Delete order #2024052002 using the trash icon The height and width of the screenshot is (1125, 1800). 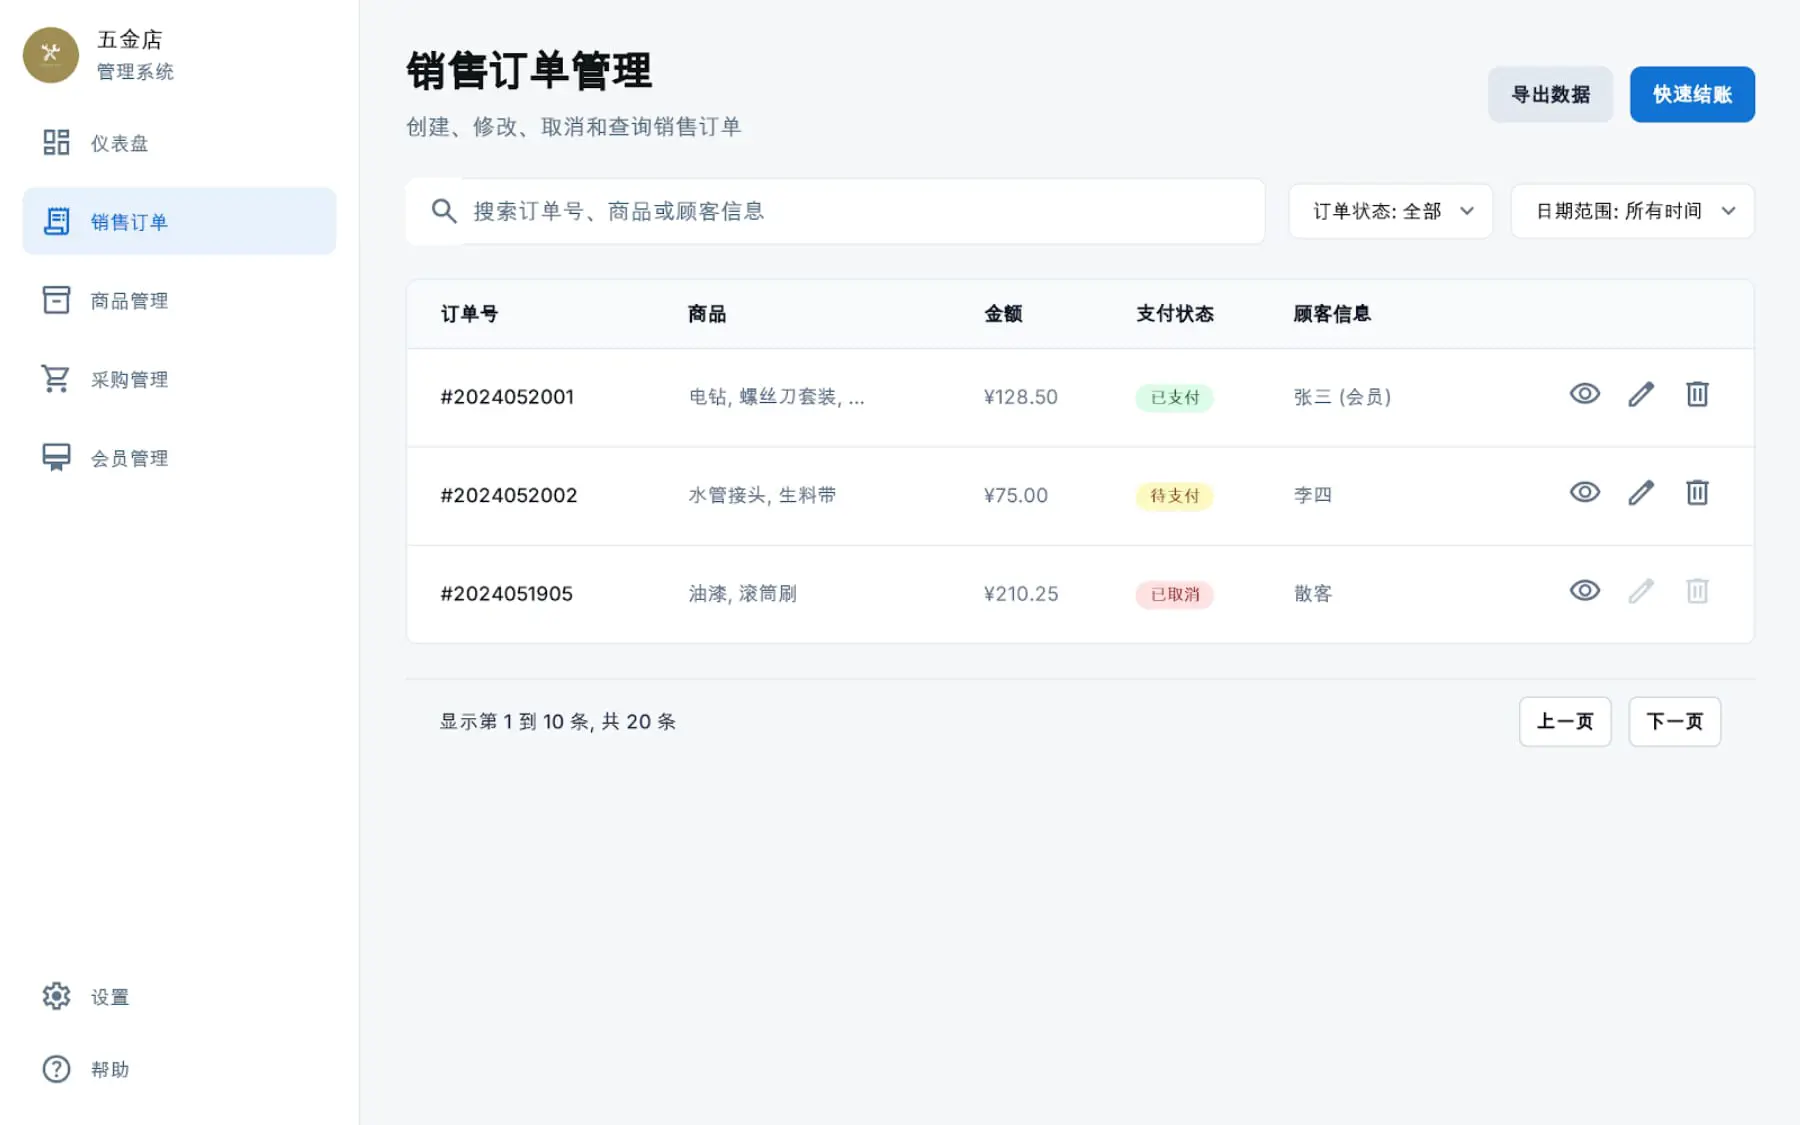pyautogui.click(x=1696, y=492)
